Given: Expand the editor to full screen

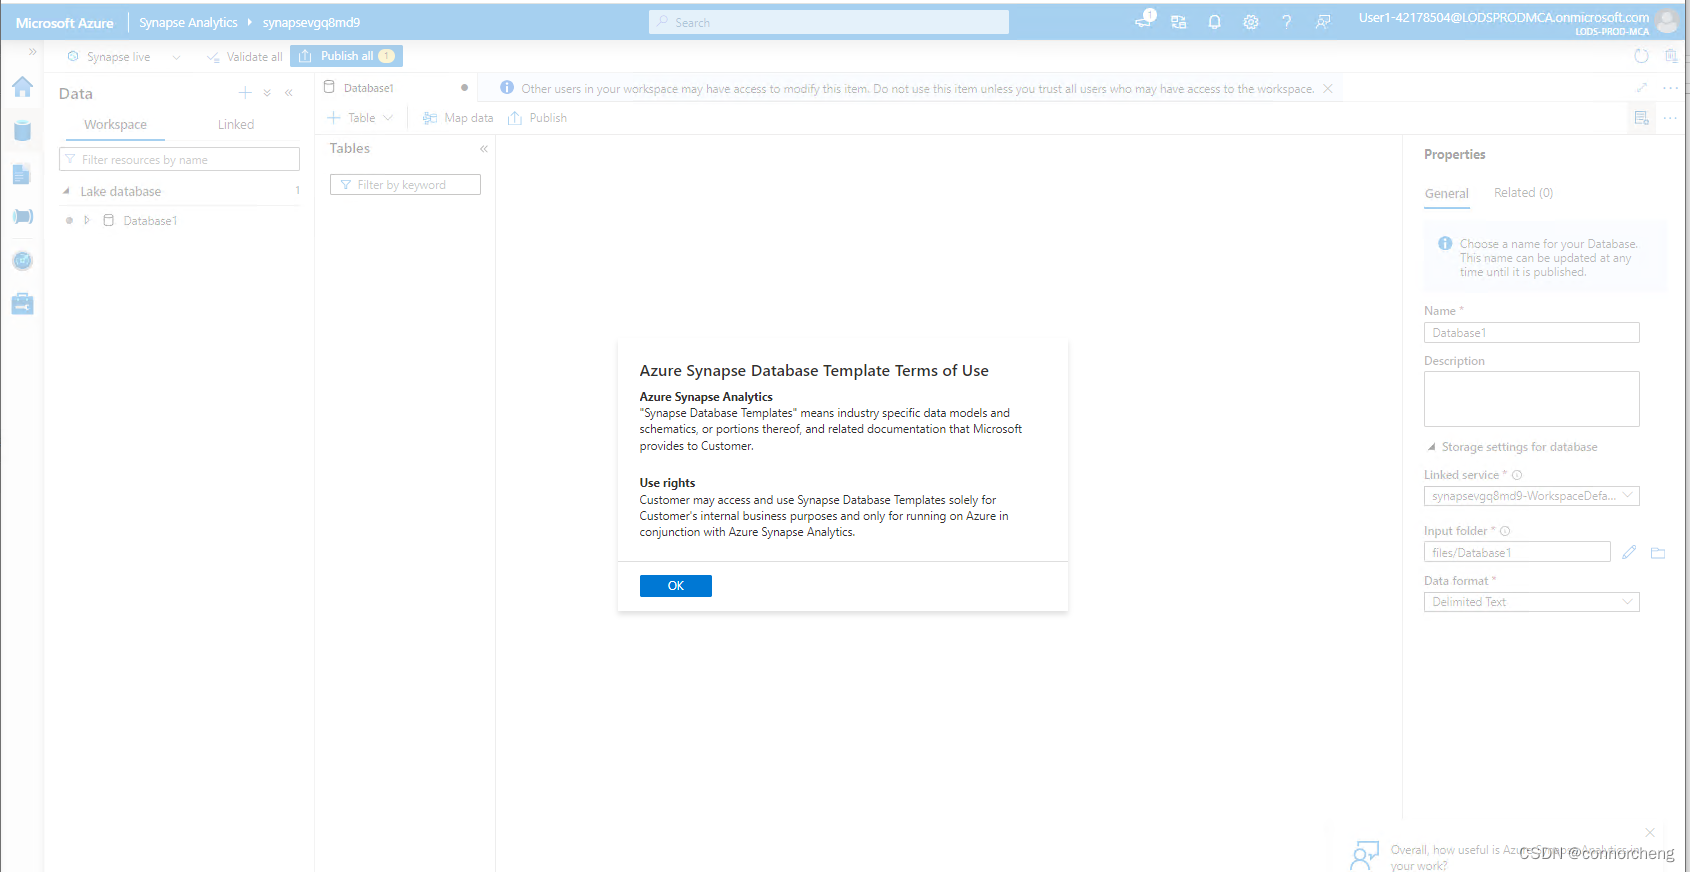Looking at the screenshot, I should tap(1641, 88).
